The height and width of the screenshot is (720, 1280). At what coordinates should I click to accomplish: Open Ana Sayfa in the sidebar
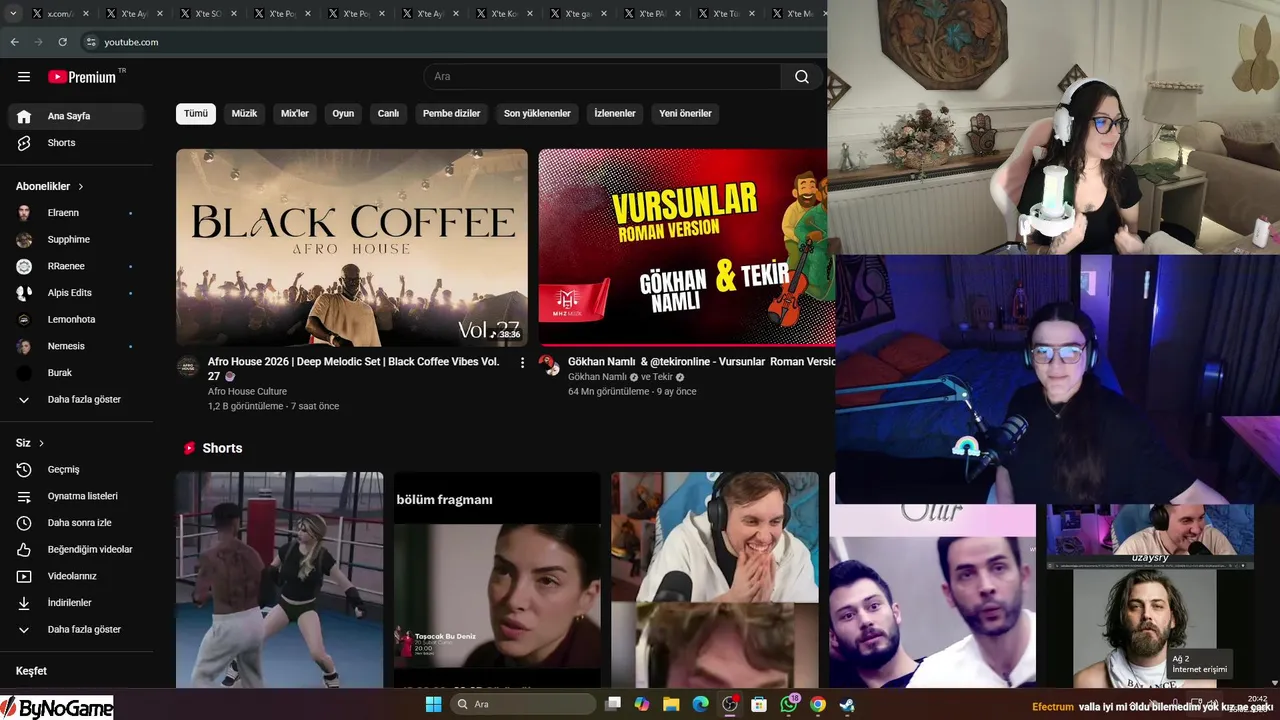76,116
